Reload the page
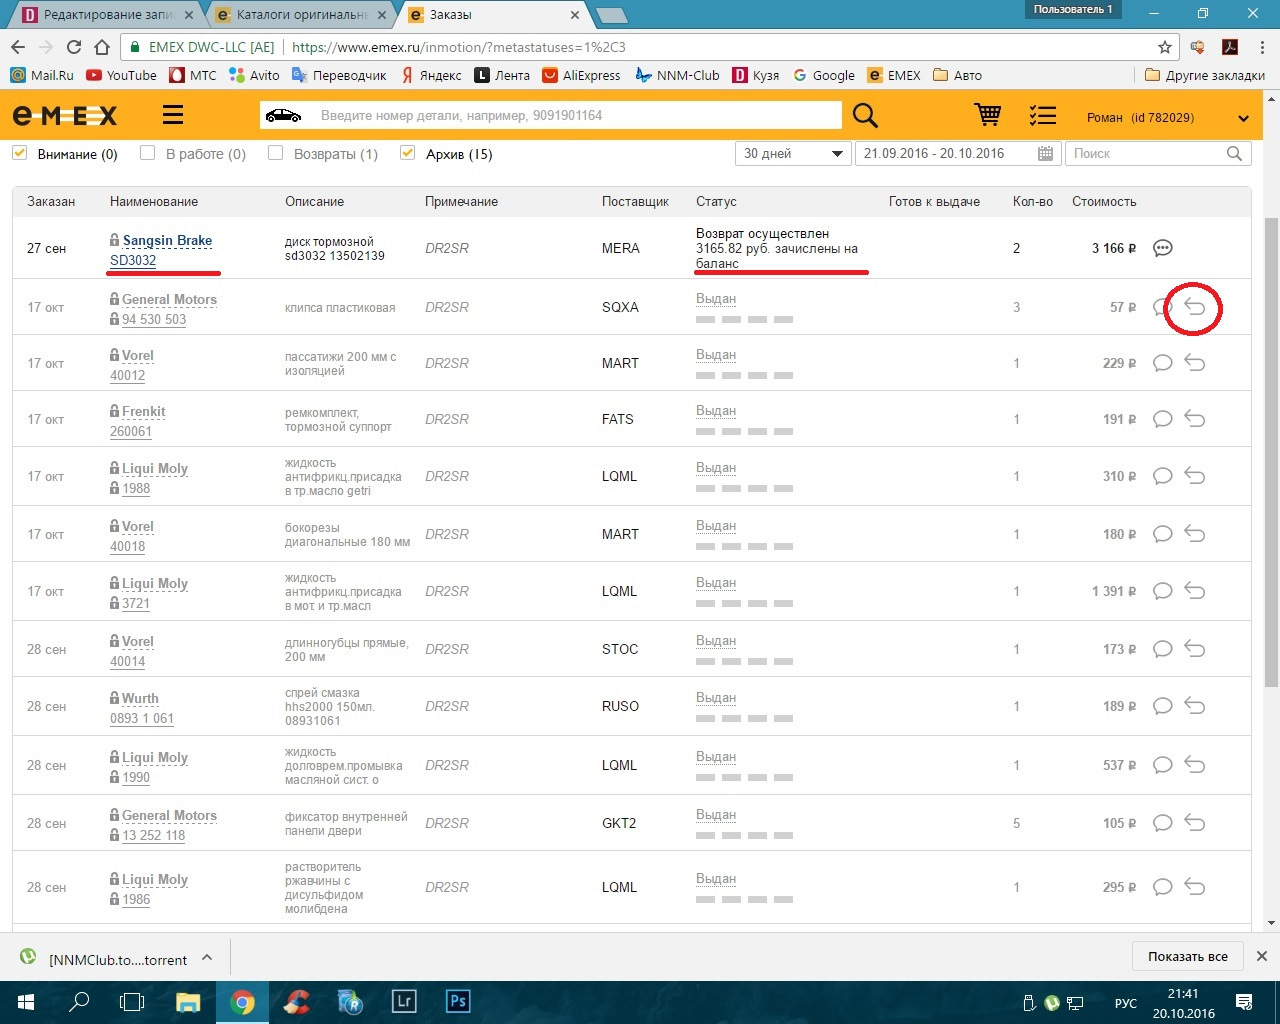The height and width of the screenshot is (1024, 1280). coord(73,47)
